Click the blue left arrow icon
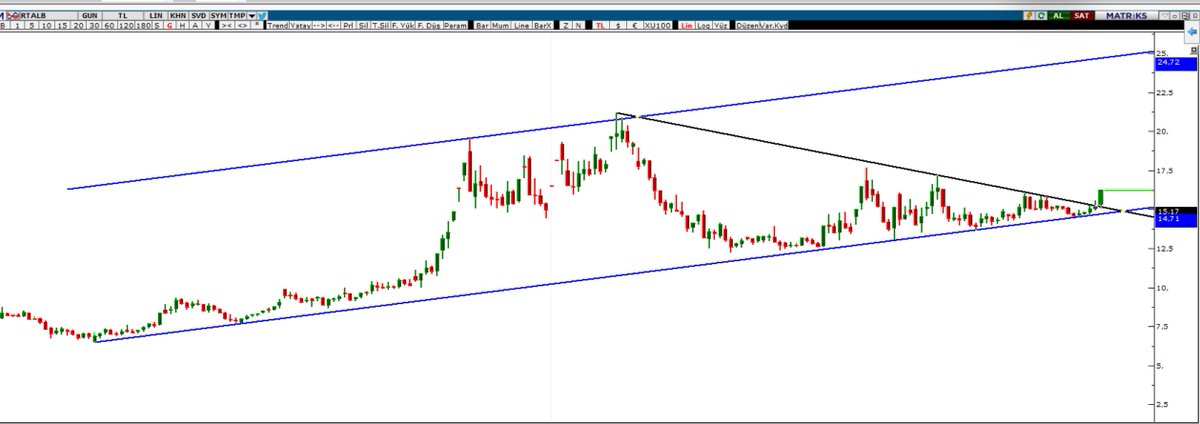Screen dimensions: 1200x424 click(1191, 32)
